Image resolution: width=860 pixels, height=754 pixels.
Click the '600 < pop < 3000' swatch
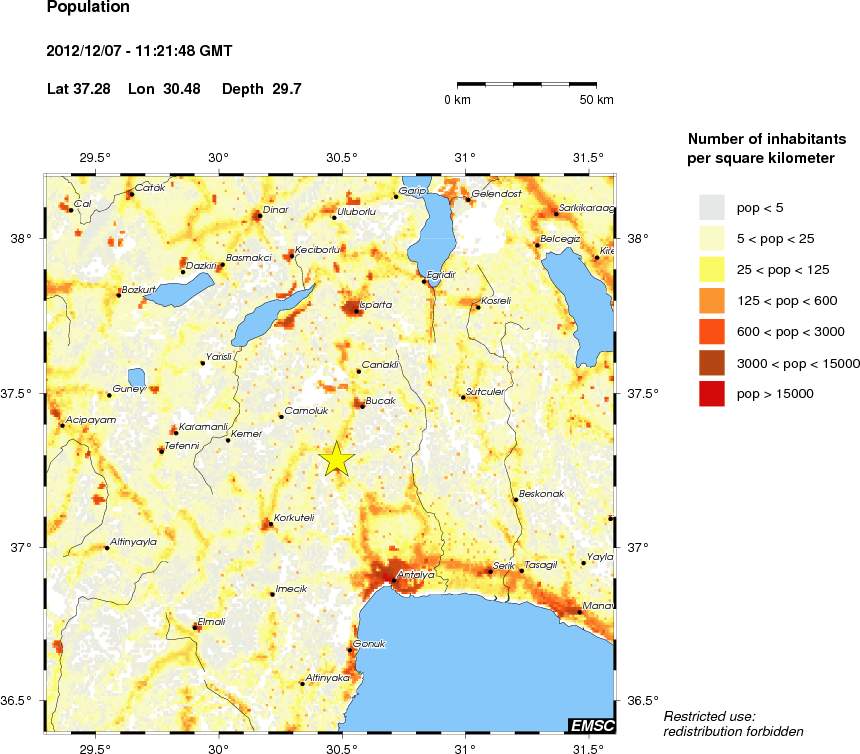coord(711,331)
